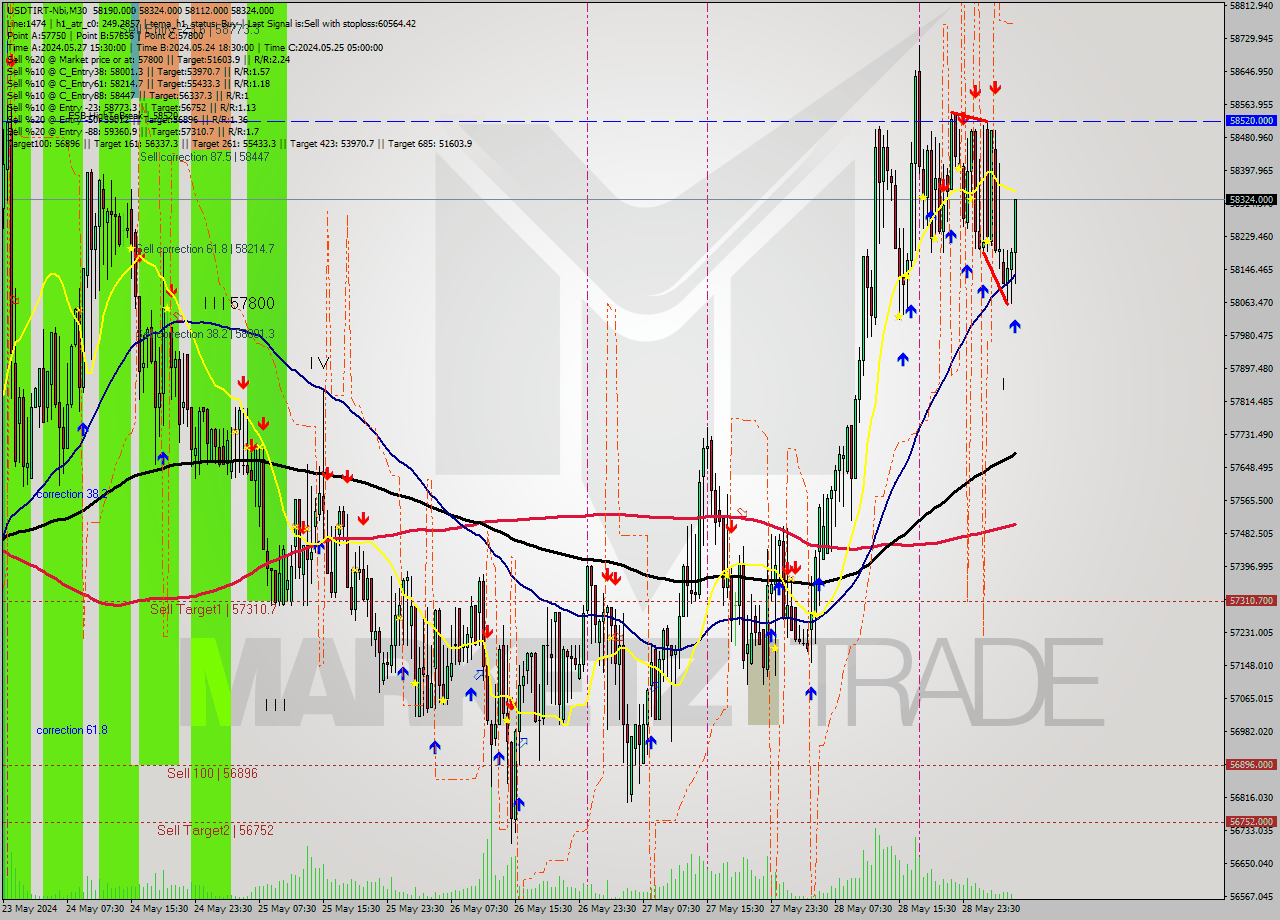The image size is (1280, 920).
Task: Click the 58229.460 price axis value
Action: tap(1251, 236)
